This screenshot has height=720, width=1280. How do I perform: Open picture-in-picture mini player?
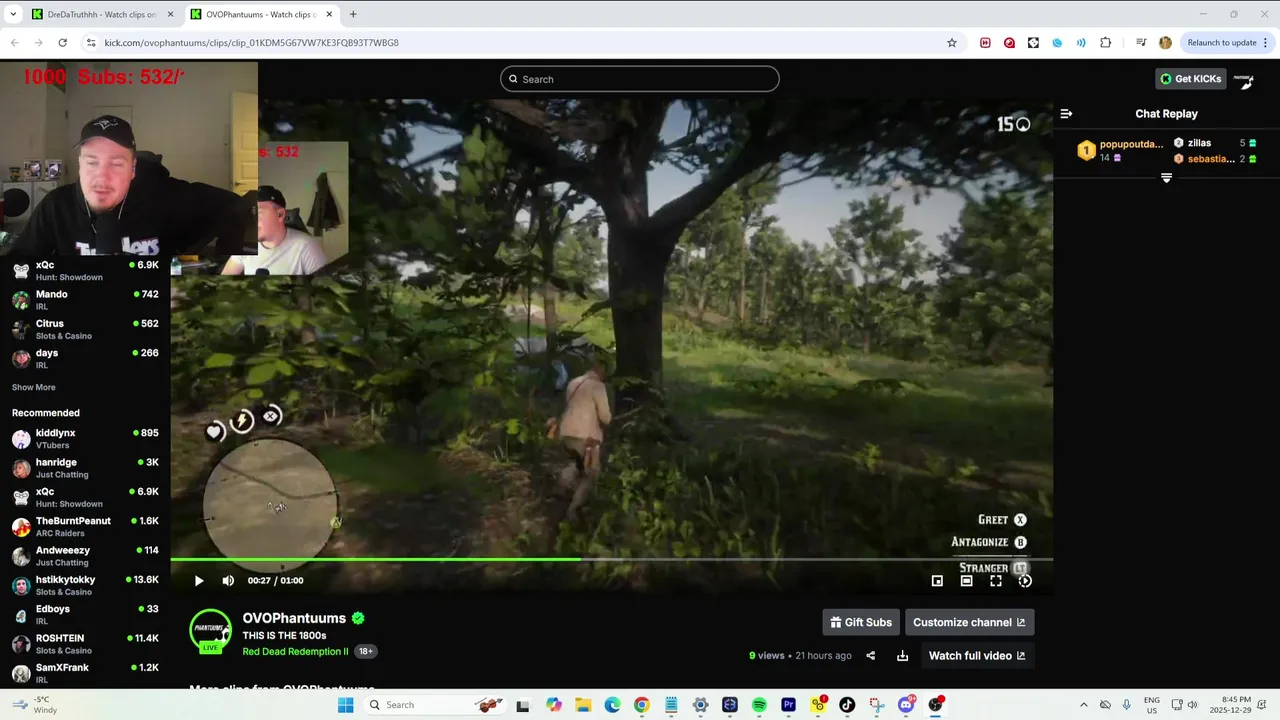pyautogui.click(x=937, y=581)
